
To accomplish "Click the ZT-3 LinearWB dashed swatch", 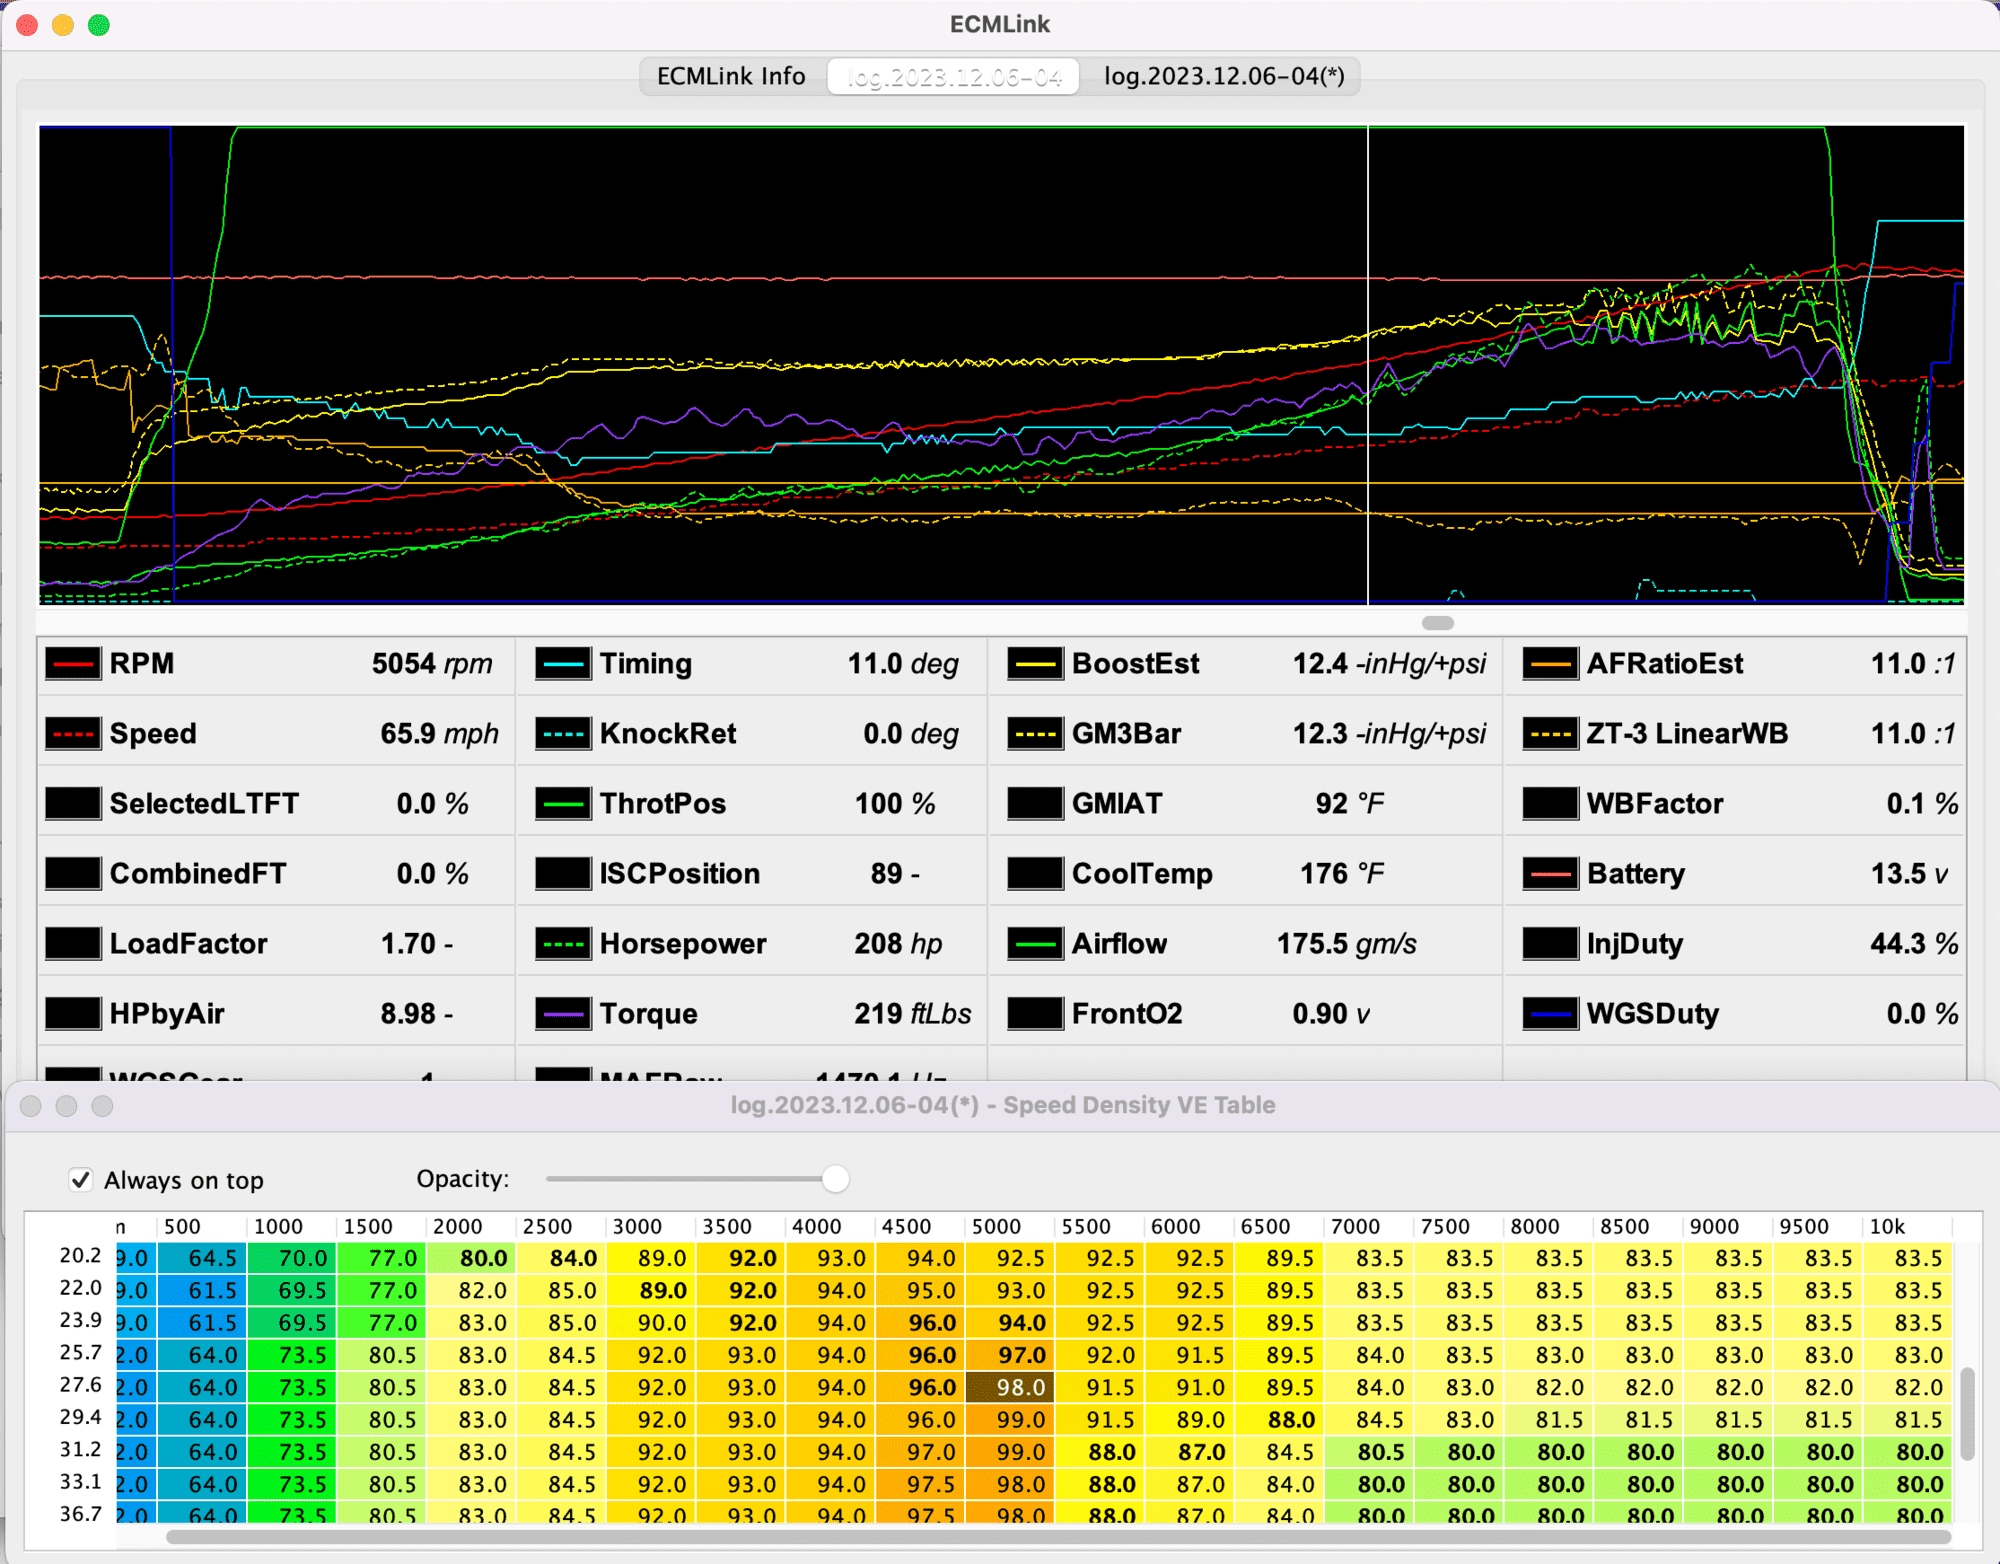I will click(x=1550, y=734).
